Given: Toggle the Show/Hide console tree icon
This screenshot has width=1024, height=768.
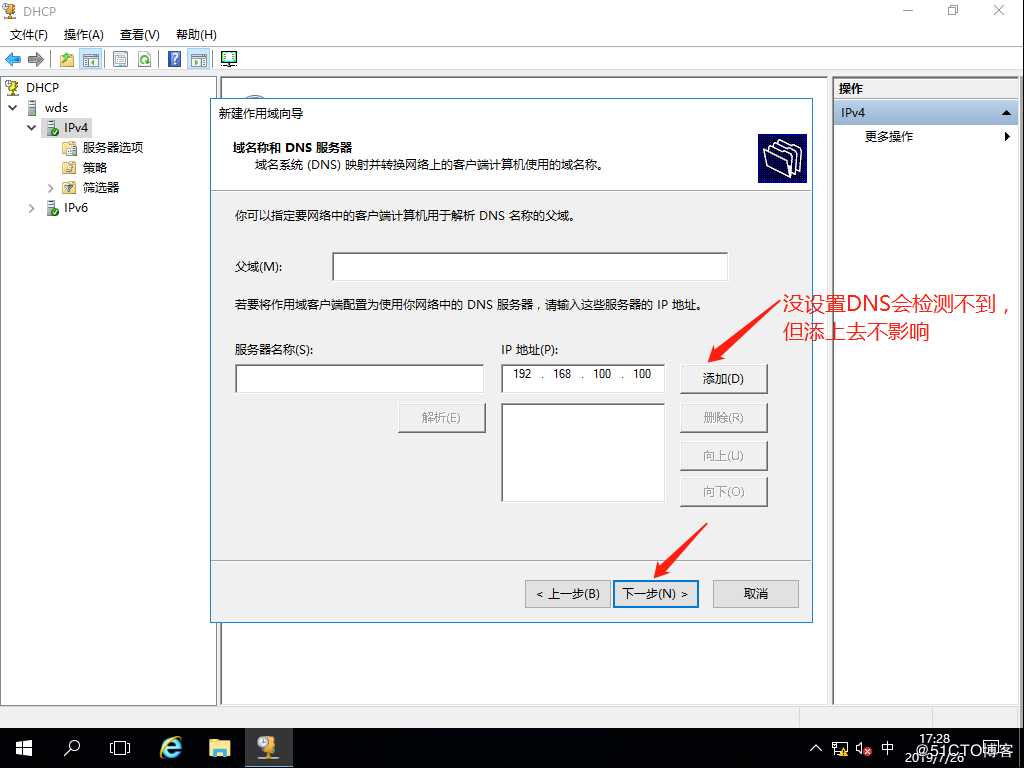Looking at the screenshot, I should (x=91, y=59).
